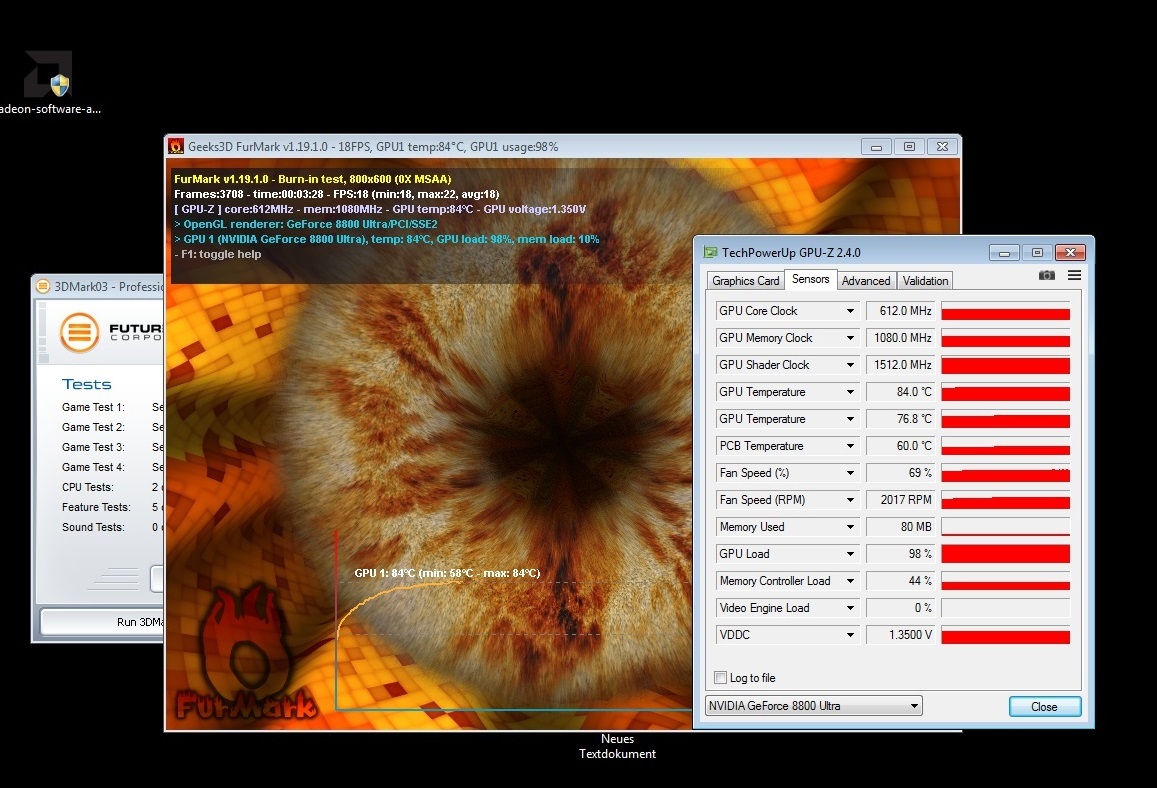Enable the Log to file checkbox
Image resolution: width=1157 pixels, height=788 pixels.
click(721, 678)
